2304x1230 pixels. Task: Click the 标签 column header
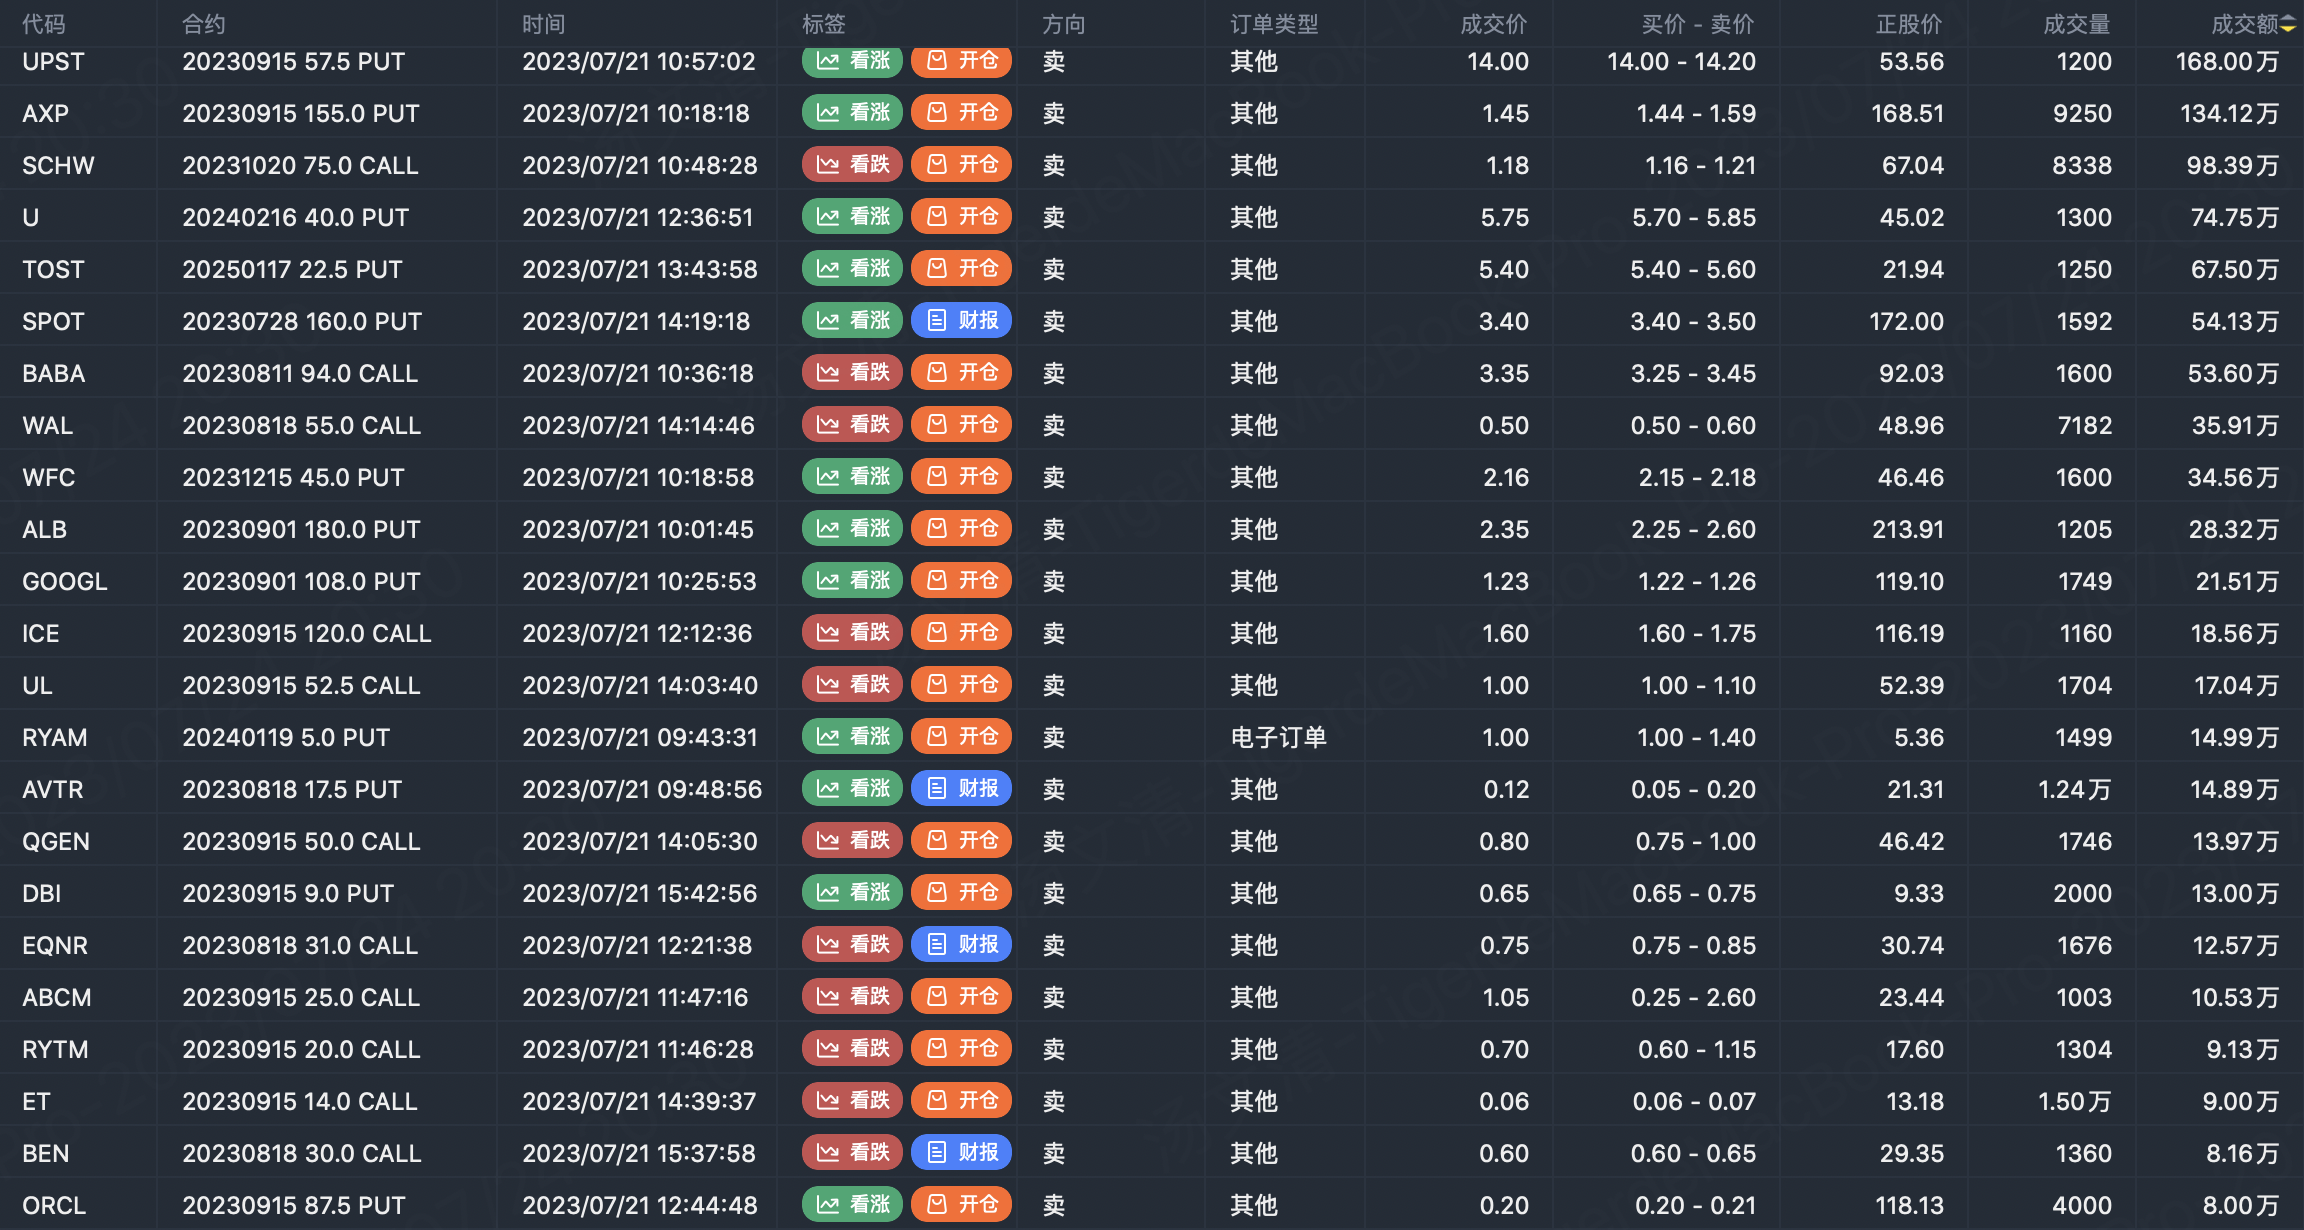tap(823, 25)
